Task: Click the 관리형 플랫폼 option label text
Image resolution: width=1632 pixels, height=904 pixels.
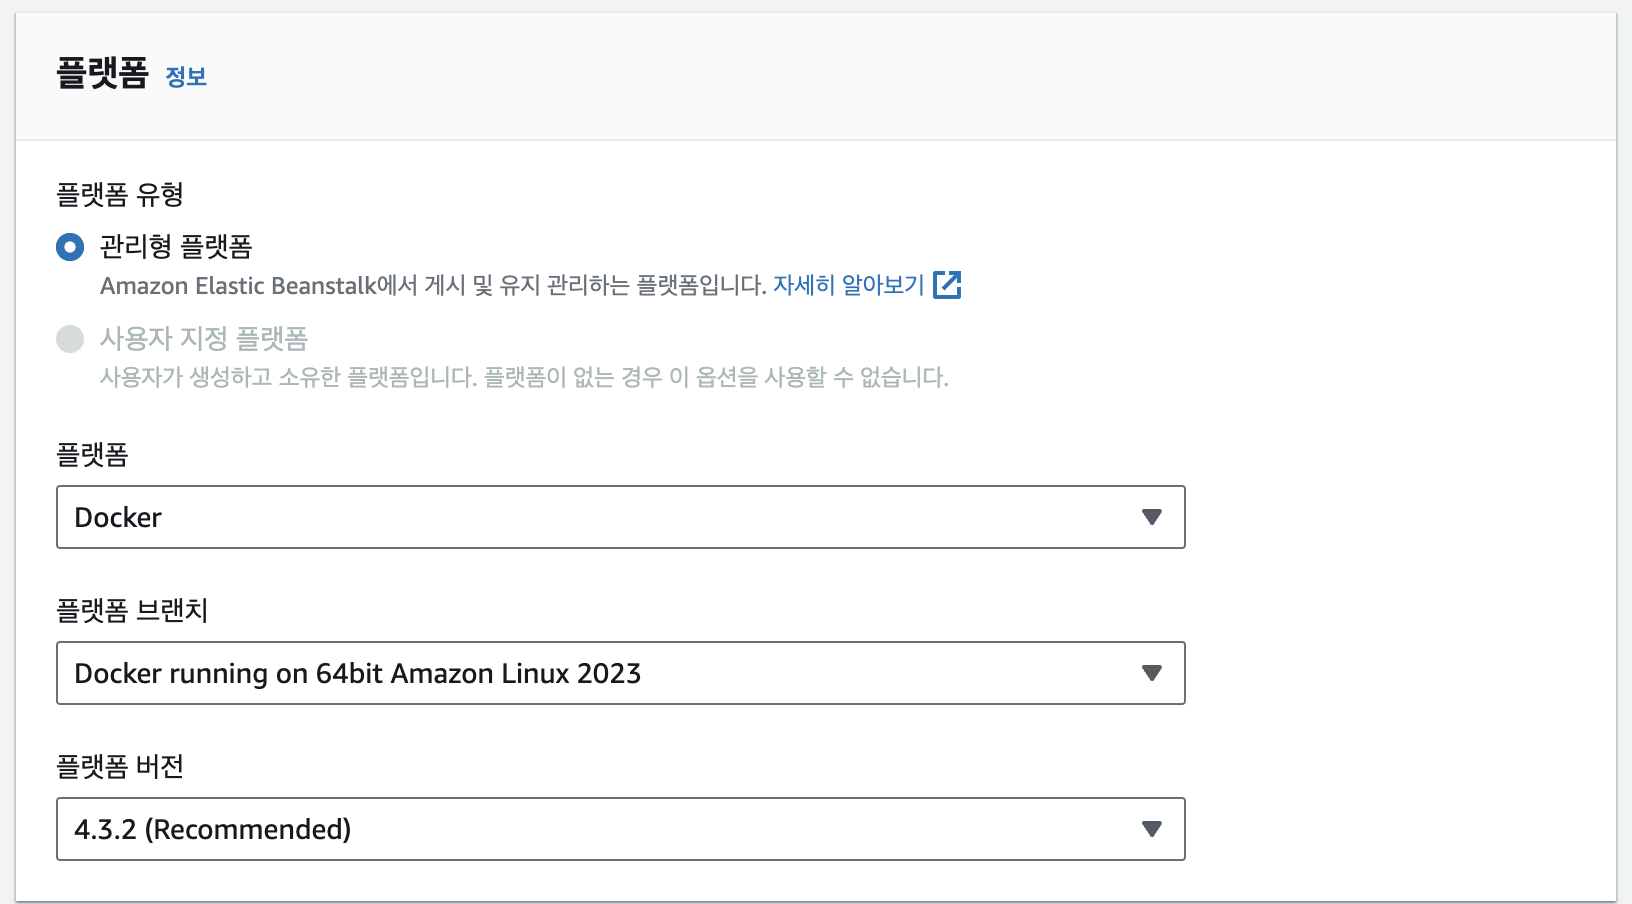Action: coord(176,247)
